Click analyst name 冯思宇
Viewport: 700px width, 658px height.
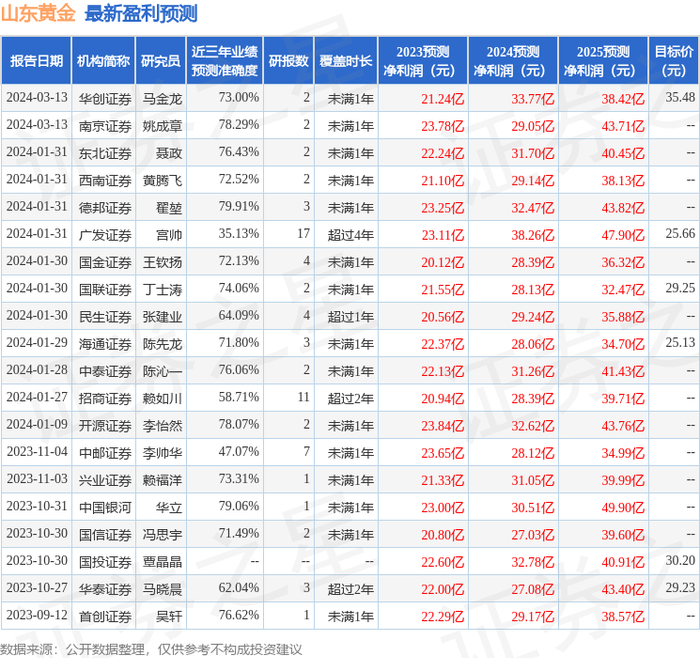tap(162, 534)
